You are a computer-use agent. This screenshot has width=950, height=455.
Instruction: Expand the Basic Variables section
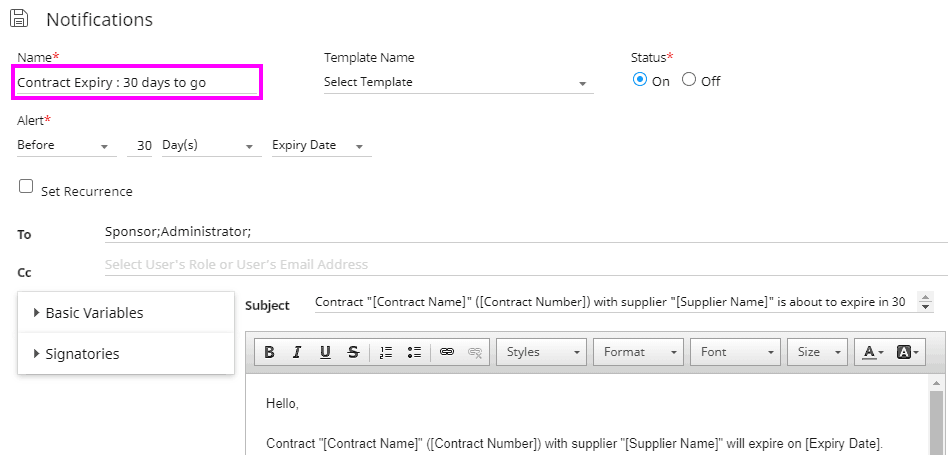(x=125, y=313)
